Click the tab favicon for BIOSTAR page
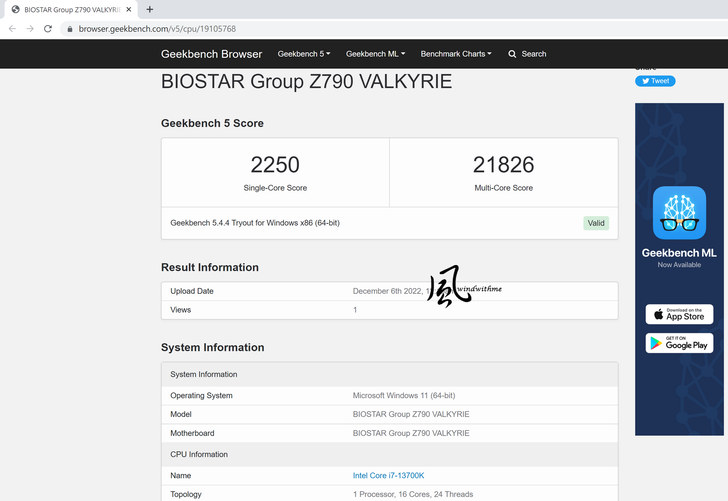This screenshot has width=728, height=501. tap(15, 9)
